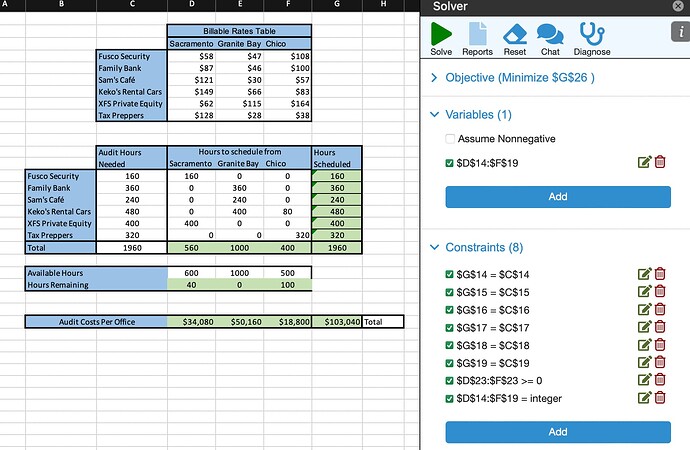The height and width of the screenshot is (450, 690).
Task: Select column D header
Action: point(191,4)
